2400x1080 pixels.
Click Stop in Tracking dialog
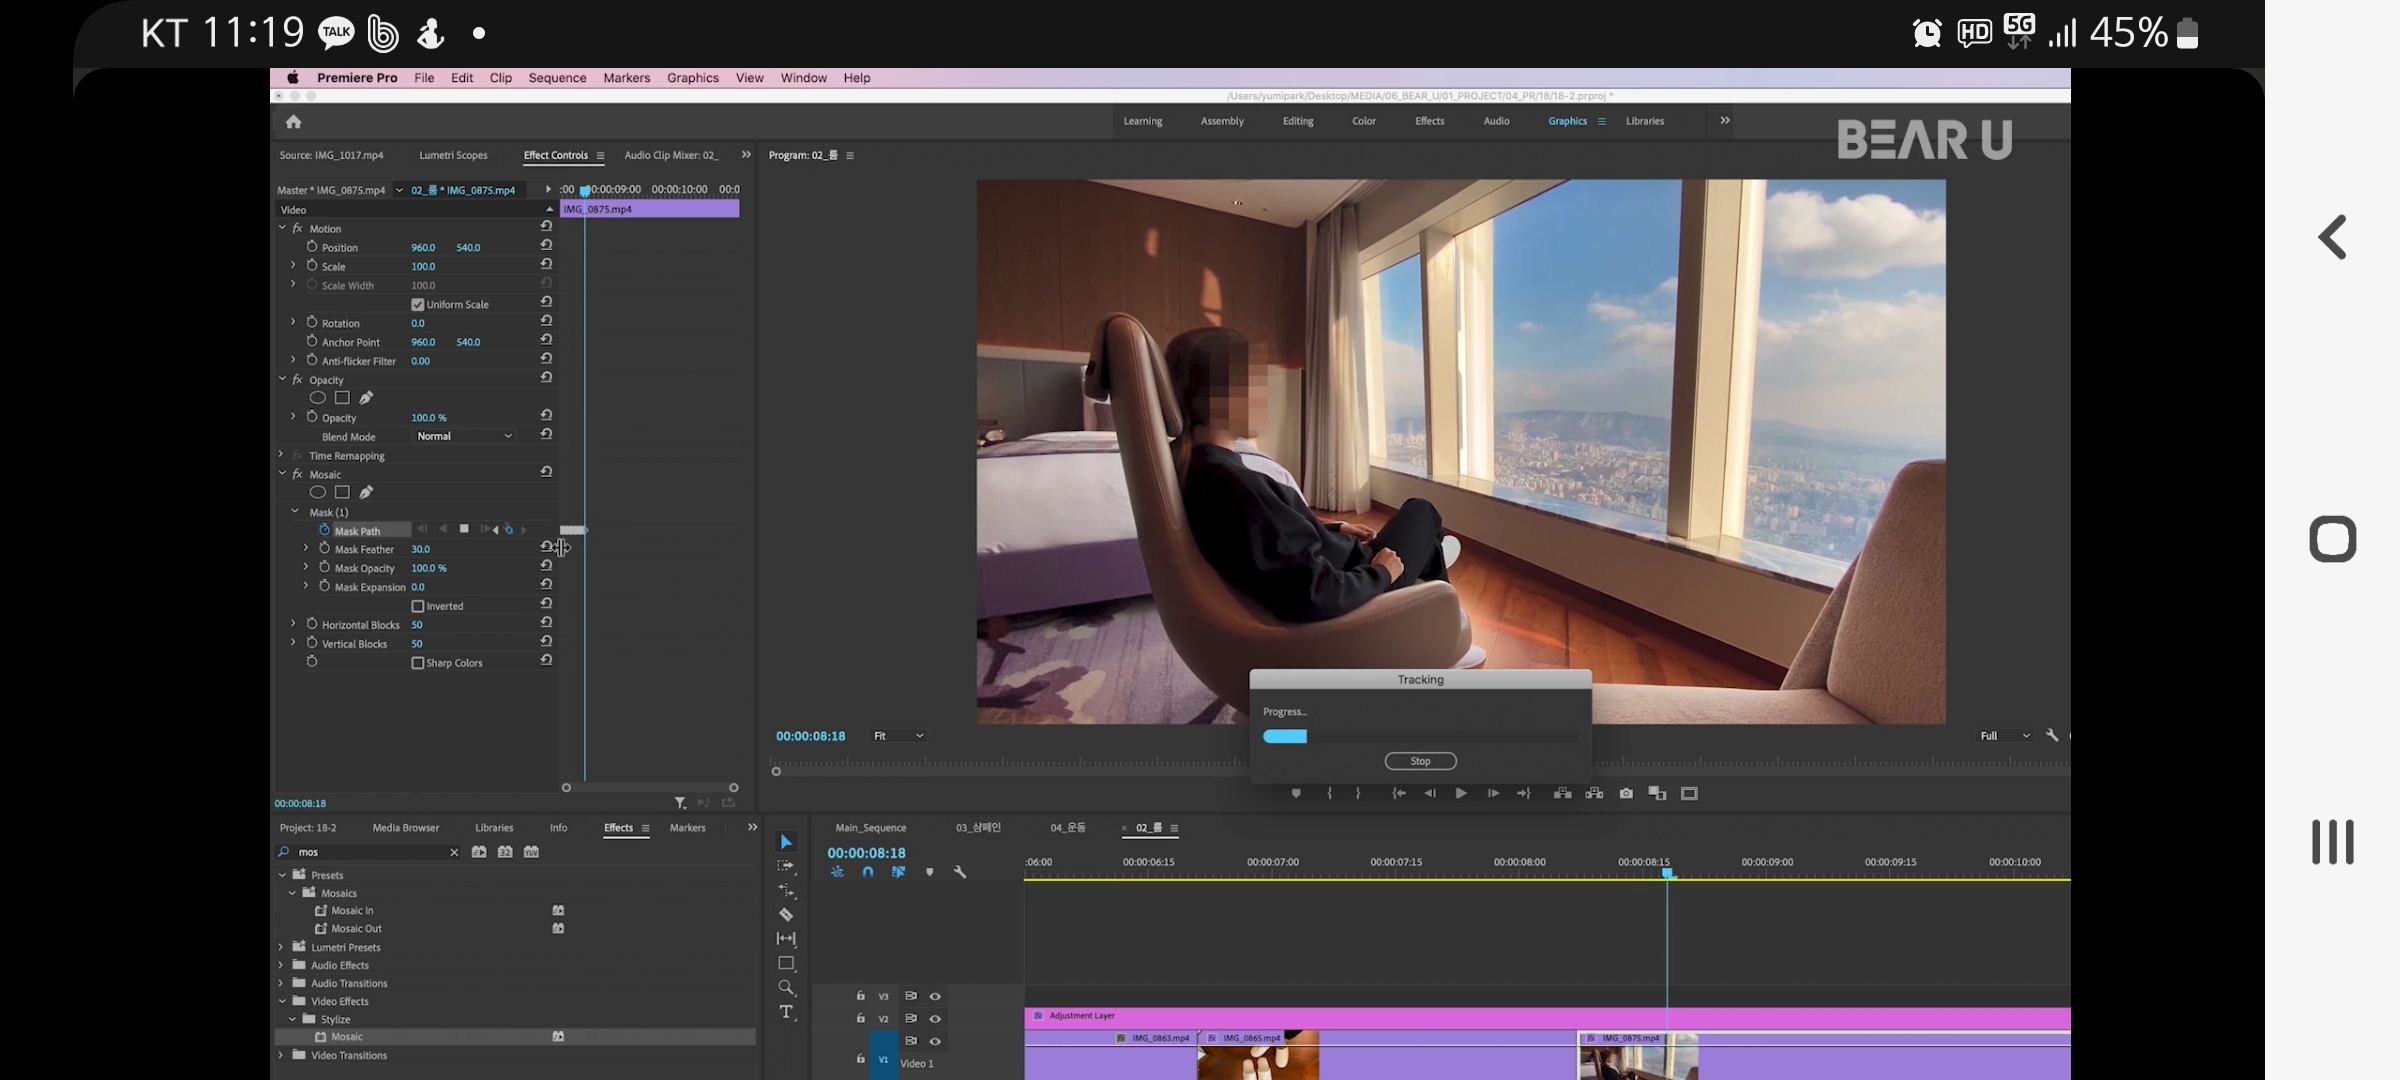(1420, 761)
